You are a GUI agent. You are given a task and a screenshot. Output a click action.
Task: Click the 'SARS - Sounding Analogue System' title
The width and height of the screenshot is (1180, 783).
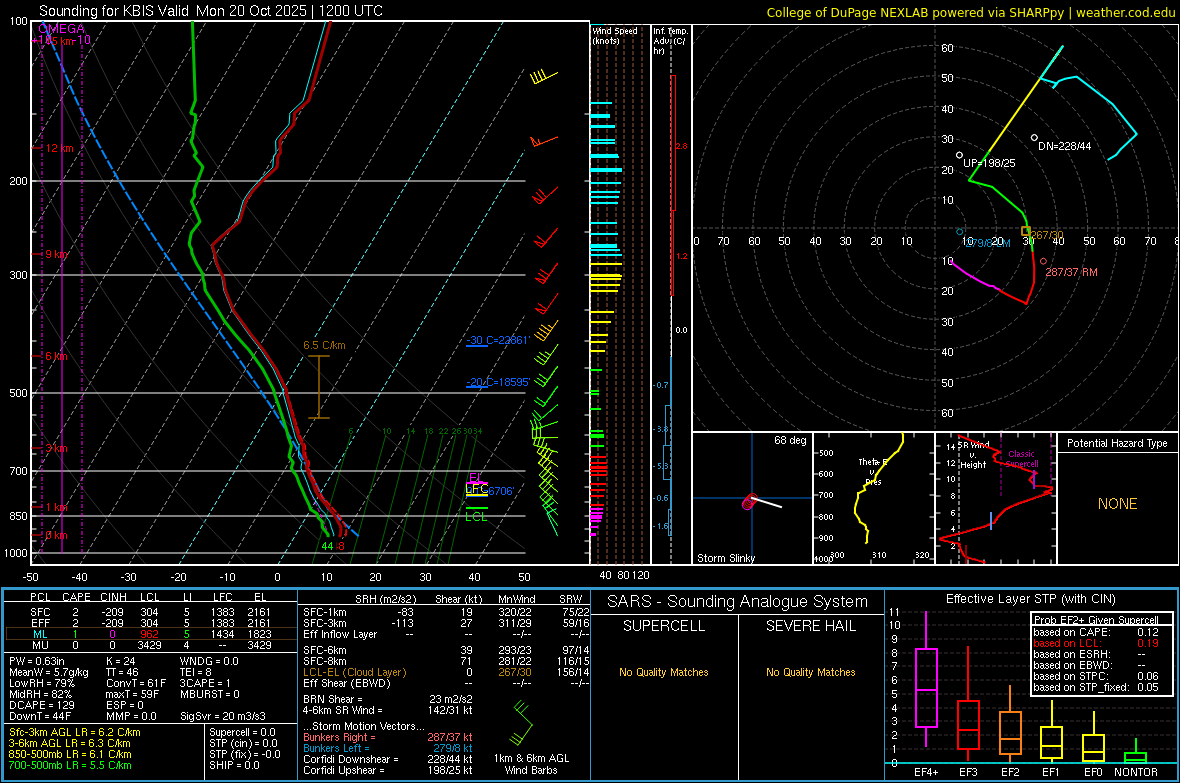pos(737,601)
